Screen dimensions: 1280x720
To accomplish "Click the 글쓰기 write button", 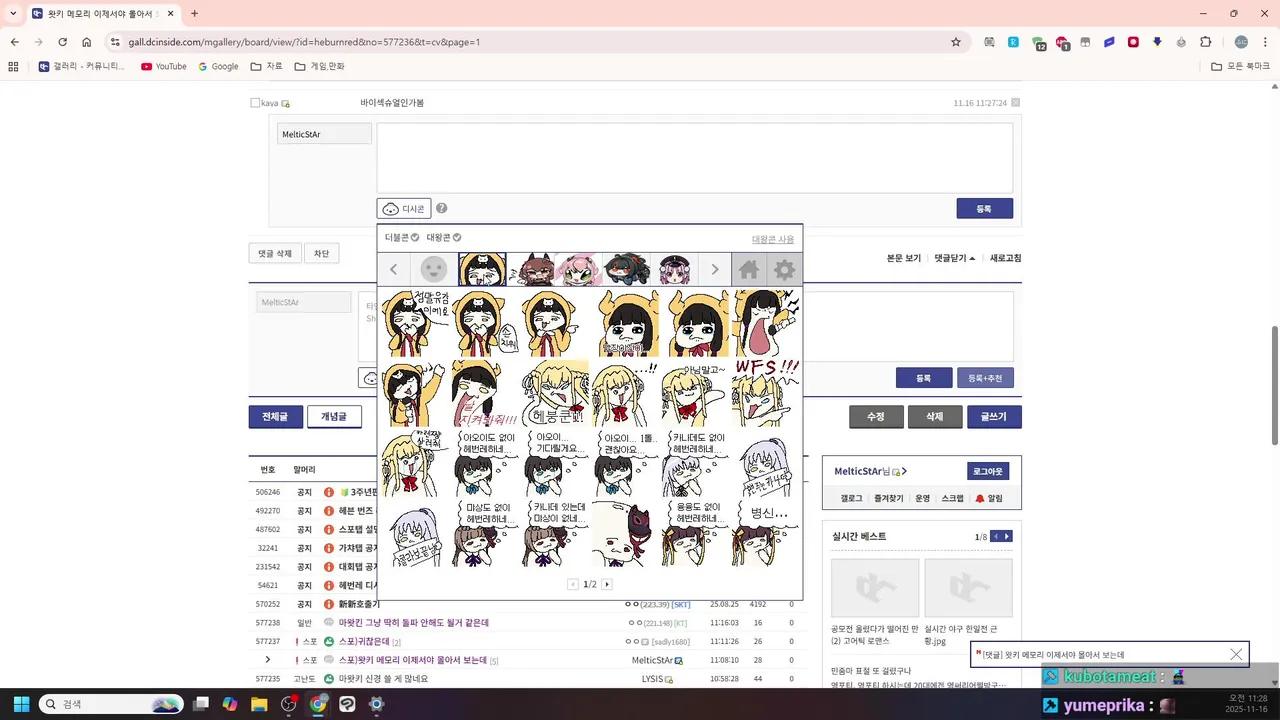I will point(994,416).
